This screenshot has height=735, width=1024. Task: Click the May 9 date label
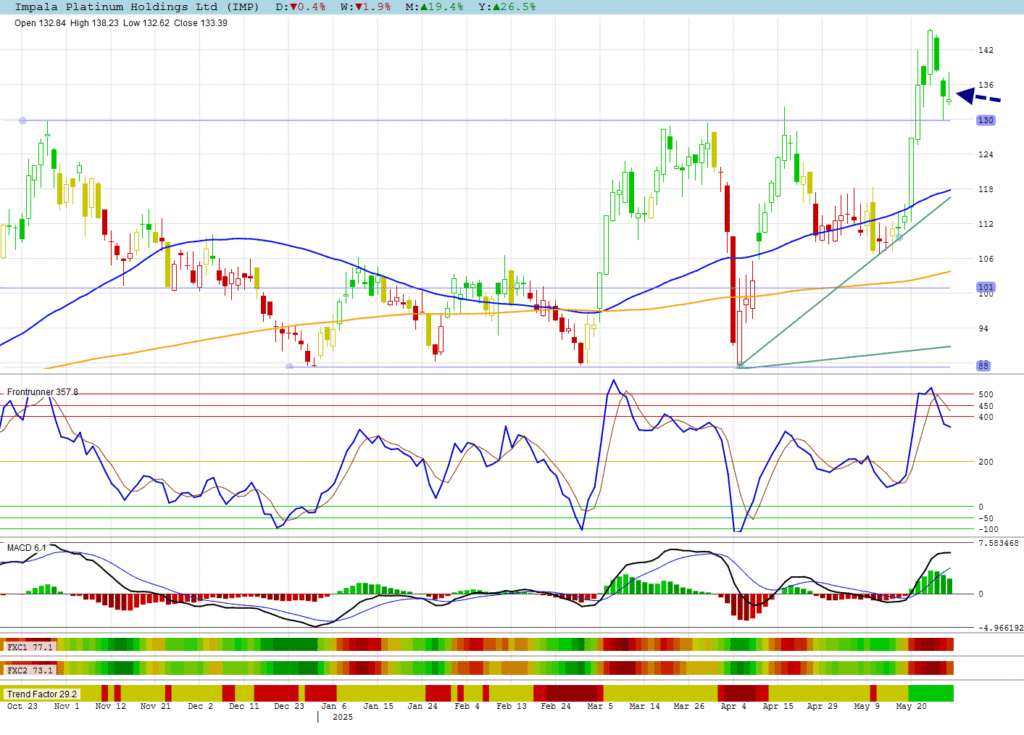867,706
